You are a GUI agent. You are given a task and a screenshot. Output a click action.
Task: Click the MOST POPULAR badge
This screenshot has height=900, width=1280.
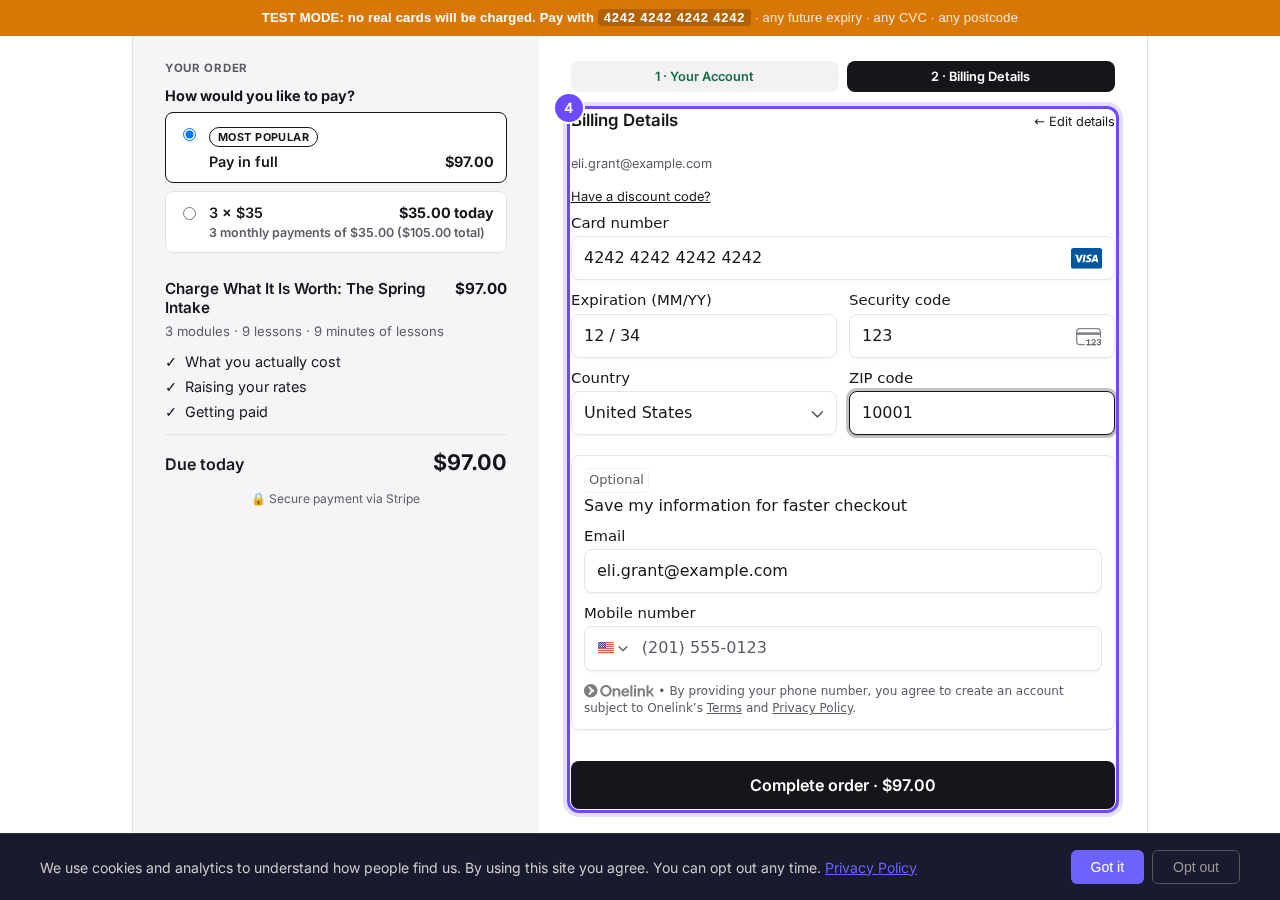263,137
